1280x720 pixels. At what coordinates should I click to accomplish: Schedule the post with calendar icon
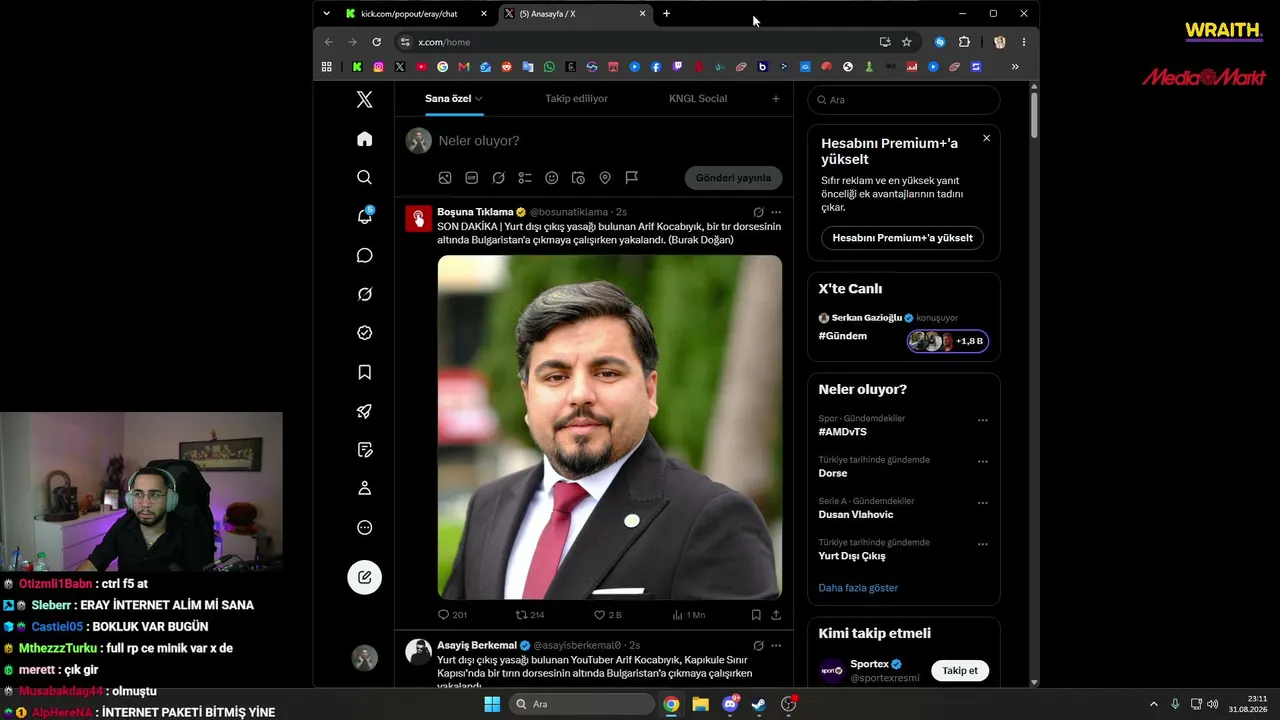[578, 178]
